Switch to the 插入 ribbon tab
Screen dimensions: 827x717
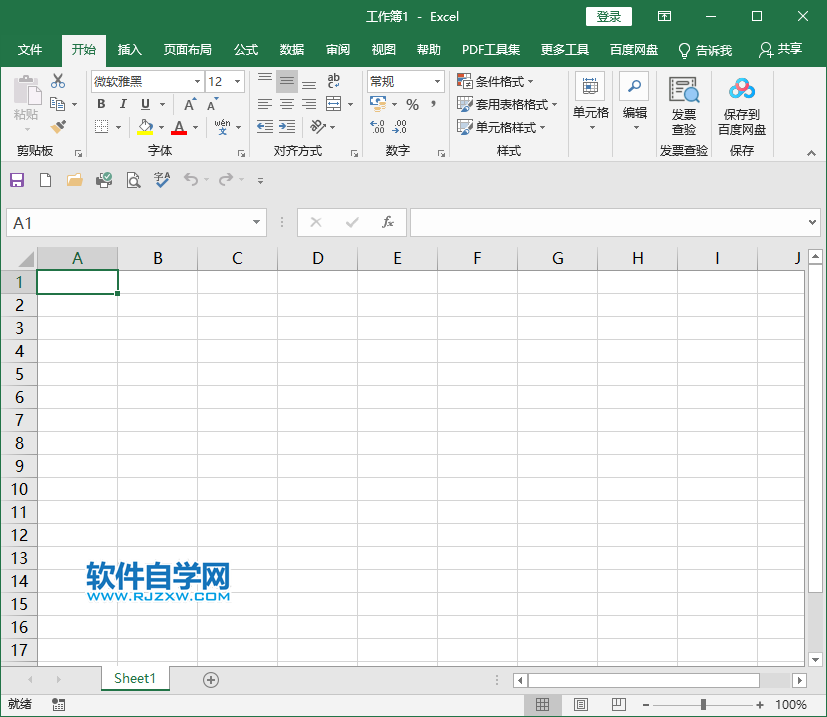tap(132, 49)
